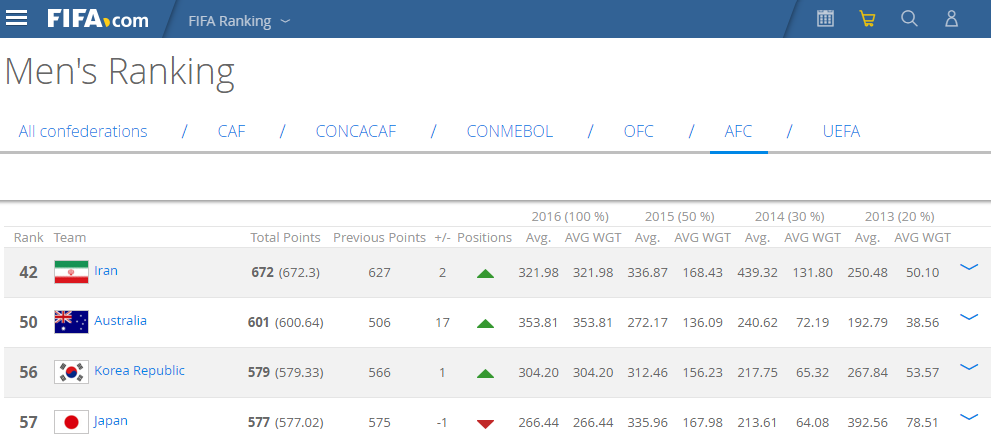Image resolution: width=991 pixels, height=444 pixels.
Task: Click the Korea Republic flag icon
Action: click(71, 372)
